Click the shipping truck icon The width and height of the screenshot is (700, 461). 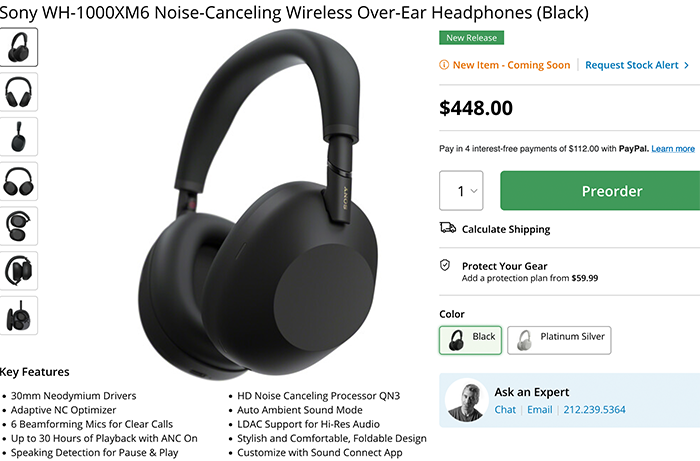point(447,228)
